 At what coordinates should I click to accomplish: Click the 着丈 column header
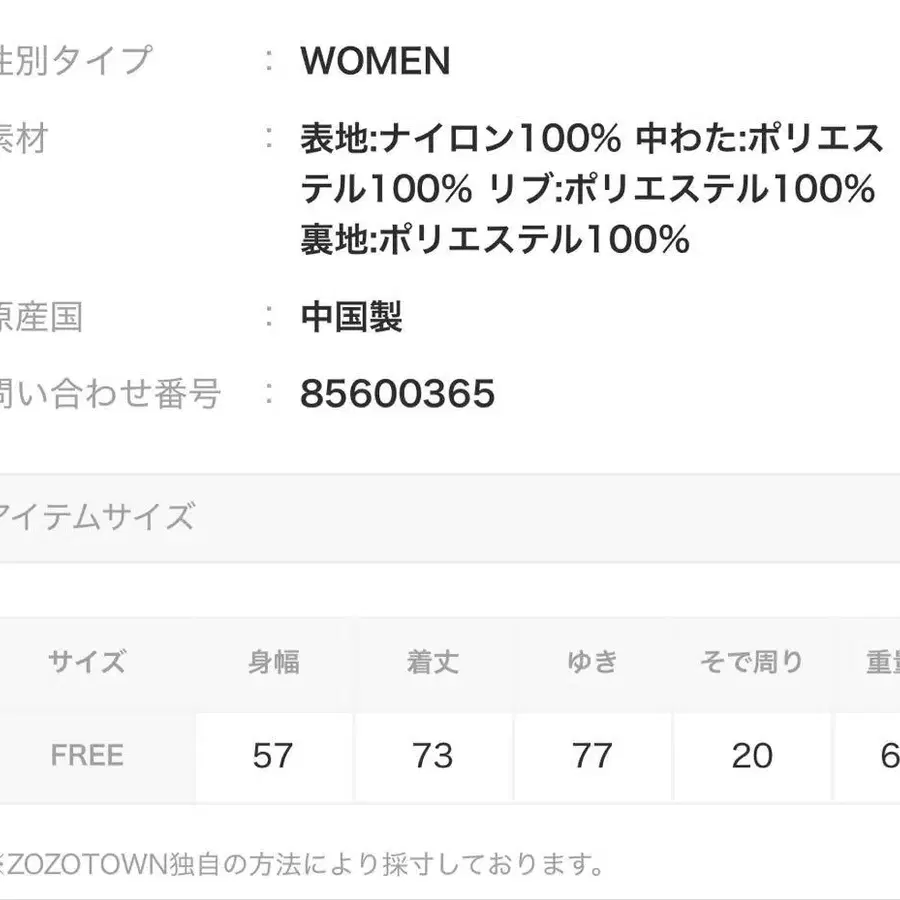[x=432, y=662]
